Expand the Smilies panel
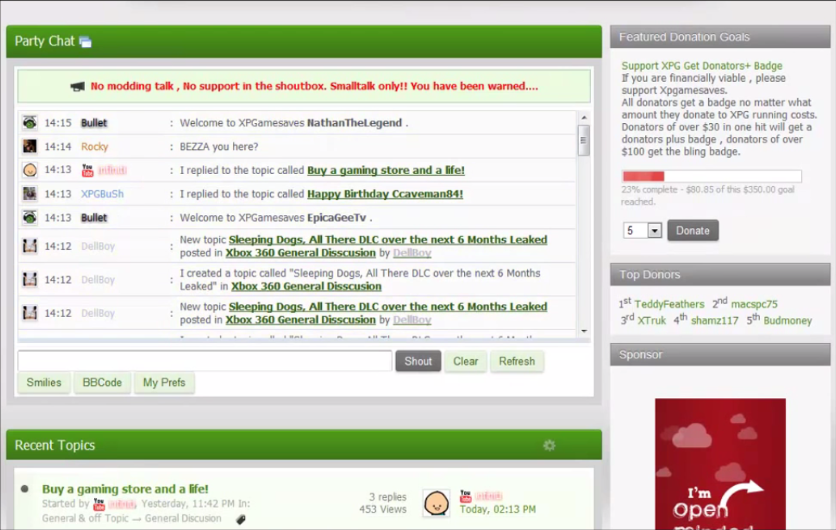 pos(44,383)
